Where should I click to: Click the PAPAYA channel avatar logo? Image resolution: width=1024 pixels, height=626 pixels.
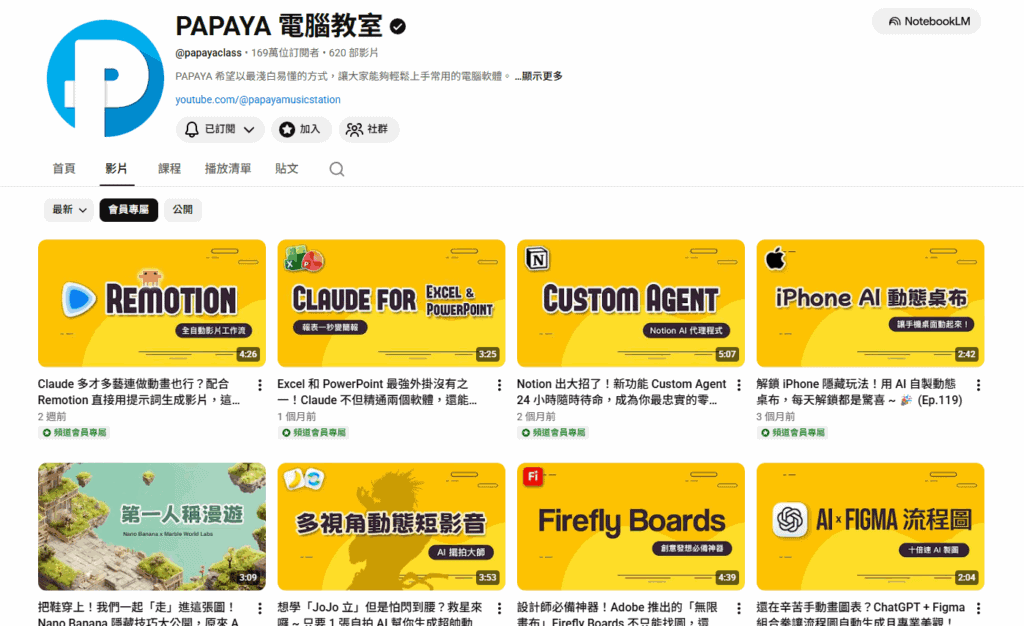click(105, 78)
